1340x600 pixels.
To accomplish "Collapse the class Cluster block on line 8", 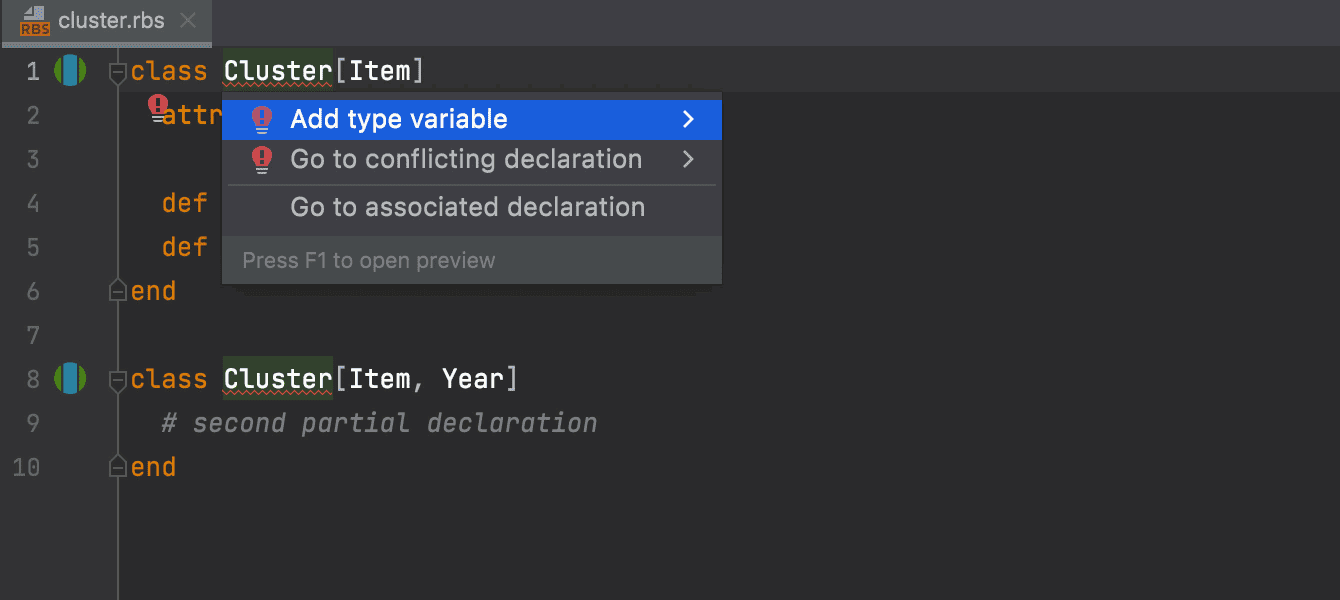I will coord(117,380).
